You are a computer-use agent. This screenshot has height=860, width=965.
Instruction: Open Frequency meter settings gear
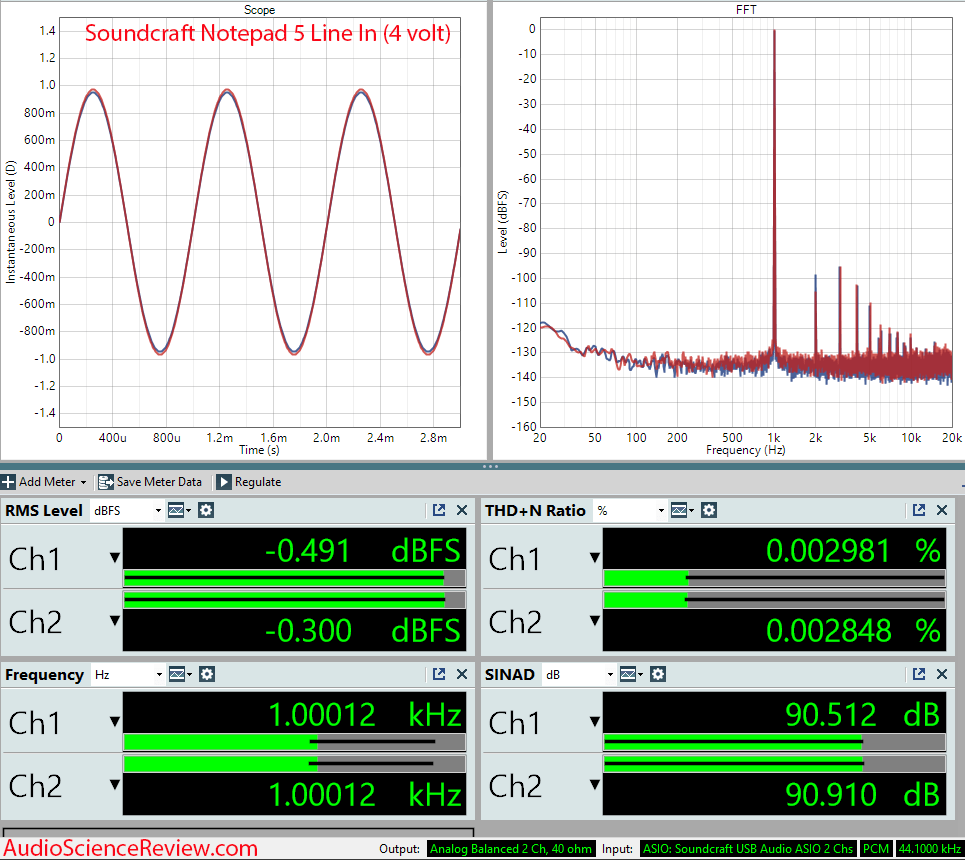click(207, 675)
